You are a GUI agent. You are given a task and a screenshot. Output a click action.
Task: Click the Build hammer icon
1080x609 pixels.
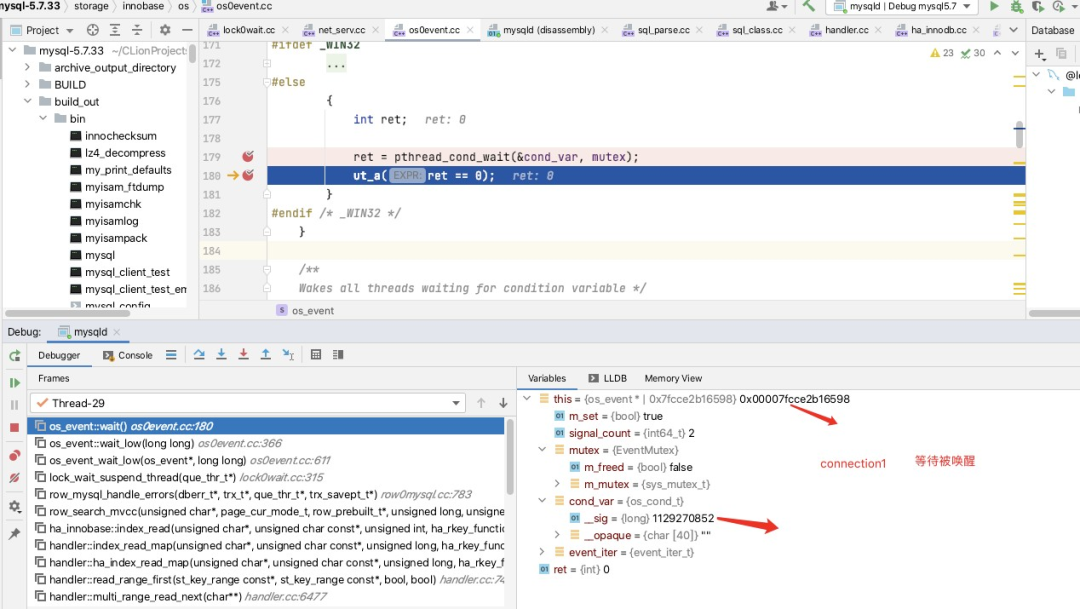coord(809,6)
